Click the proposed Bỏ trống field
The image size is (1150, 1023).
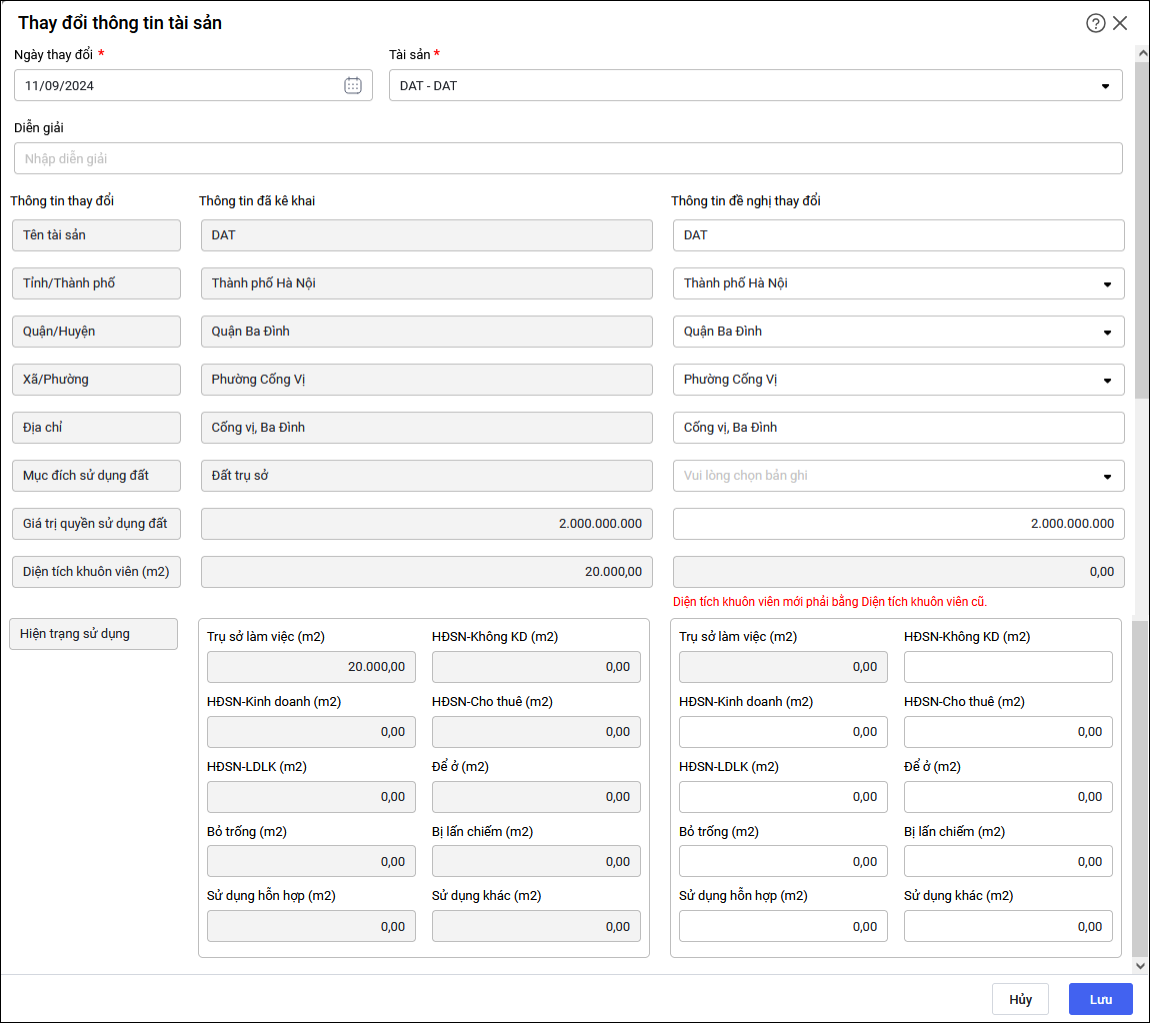783,862
